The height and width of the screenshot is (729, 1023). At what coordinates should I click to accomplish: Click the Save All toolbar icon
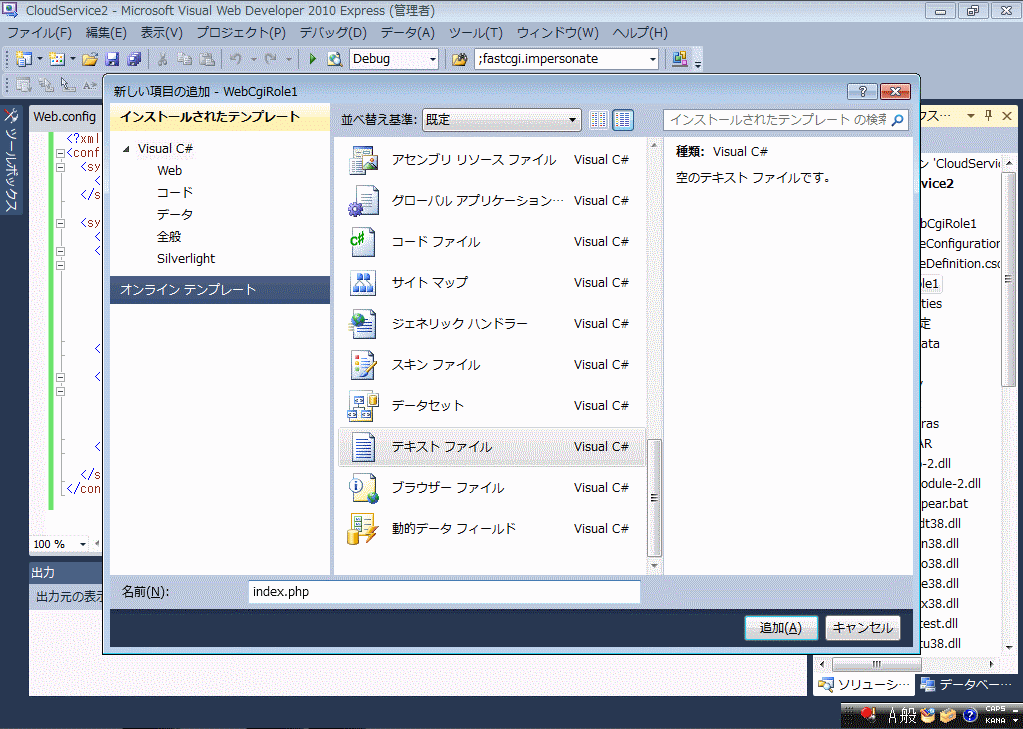pyautogui.click(x=134, y=59)
